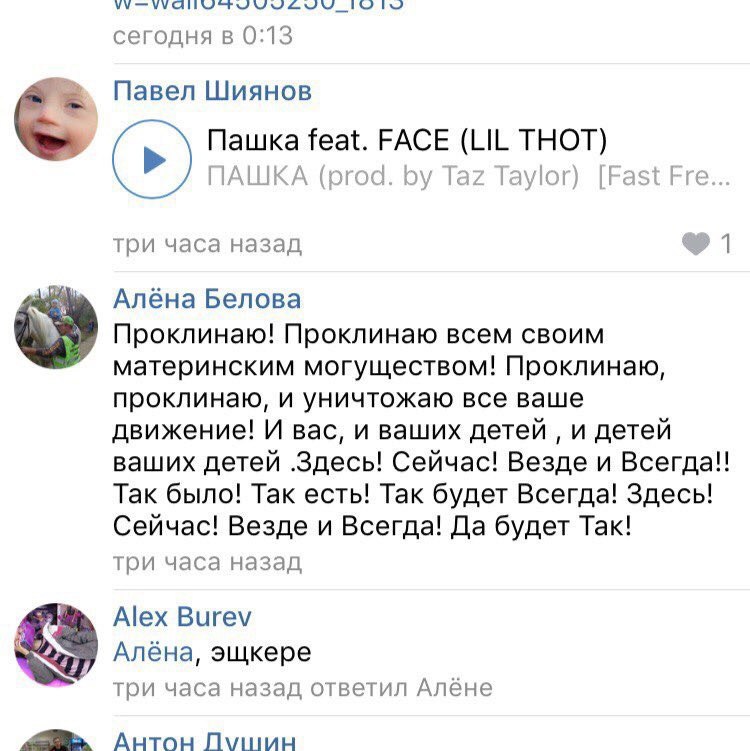Tap the audio title Пашка feat. FACE (LIL THOT)
Image resolution: width=750 pixels, height=751 pixels.
point(407,140)
